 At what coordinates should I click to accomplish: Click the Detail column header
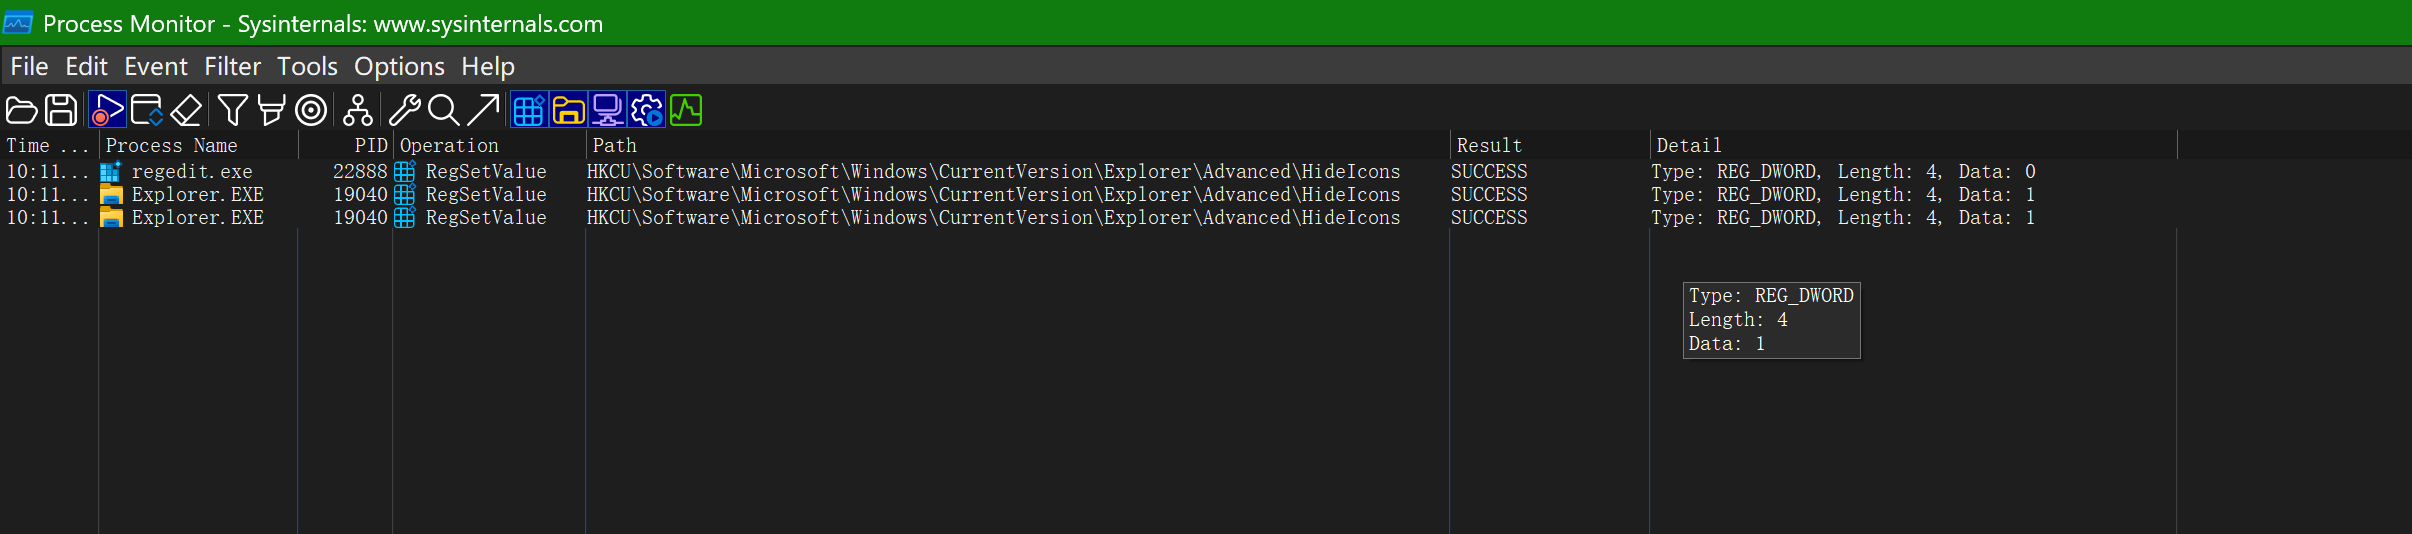tap(1913, 145)
